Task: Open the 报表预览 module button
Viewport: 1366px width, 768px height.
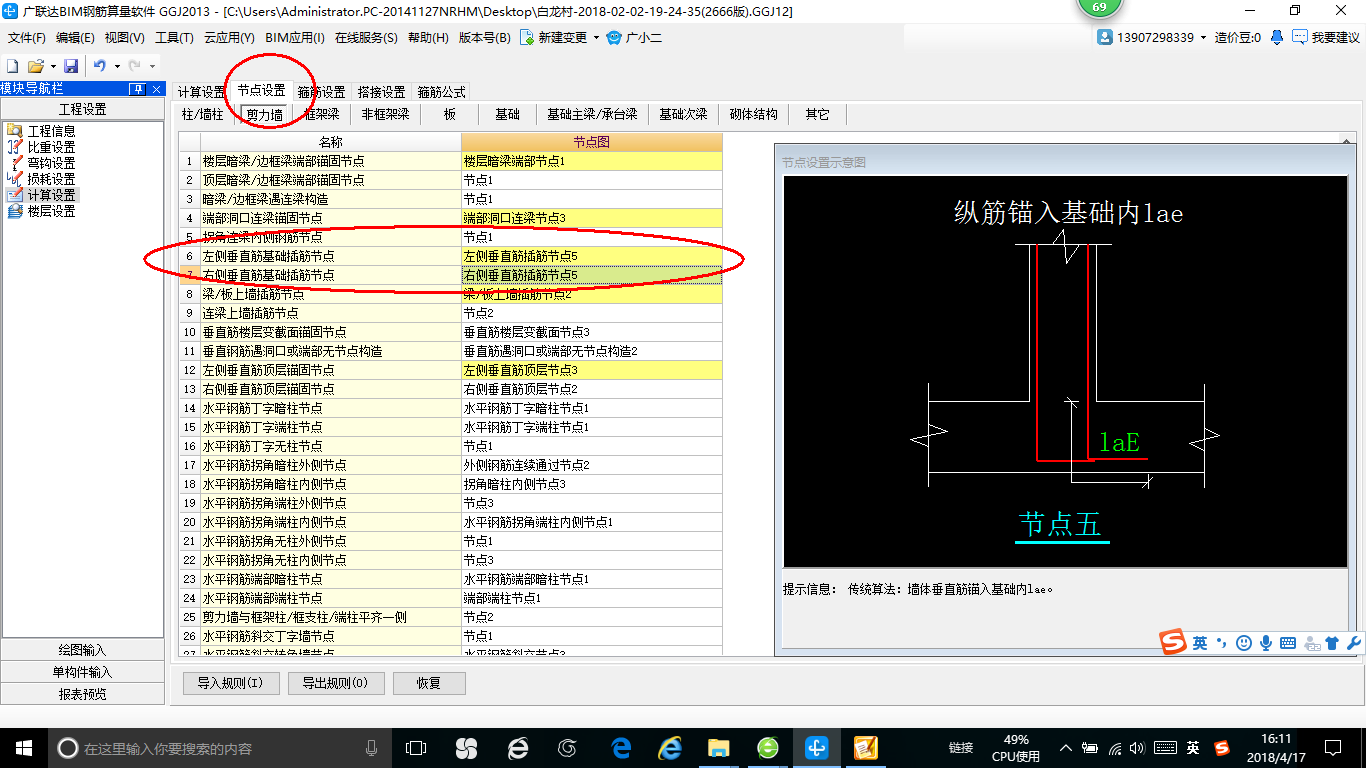Action: [x=82, y=694]
